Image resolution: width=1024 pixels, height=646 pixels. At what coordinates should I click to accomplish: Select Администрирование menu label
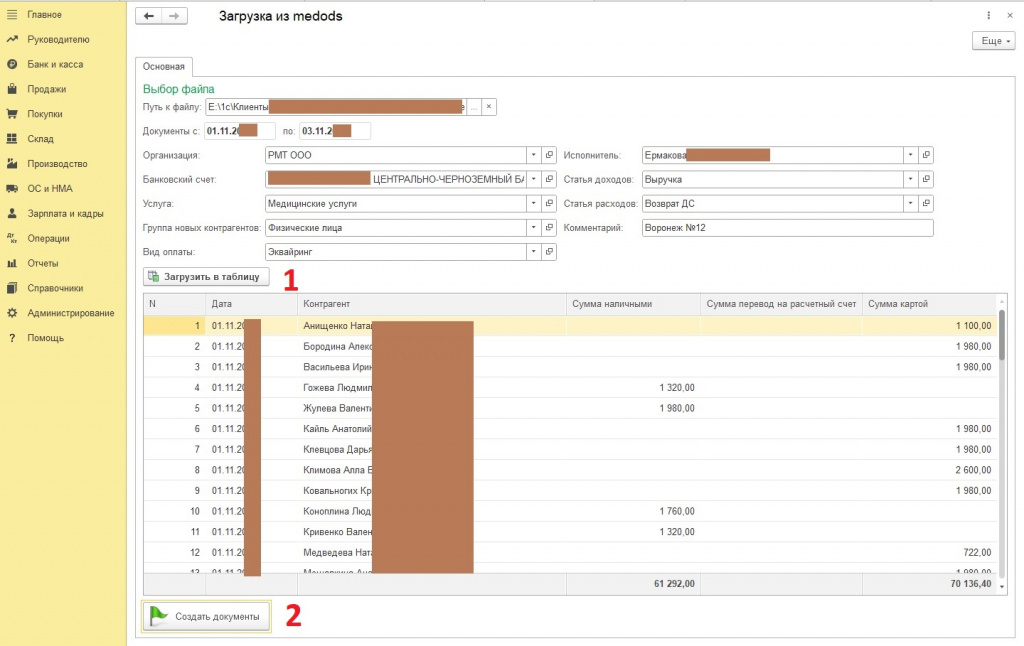pyautogui.click(x=71, y=313)
